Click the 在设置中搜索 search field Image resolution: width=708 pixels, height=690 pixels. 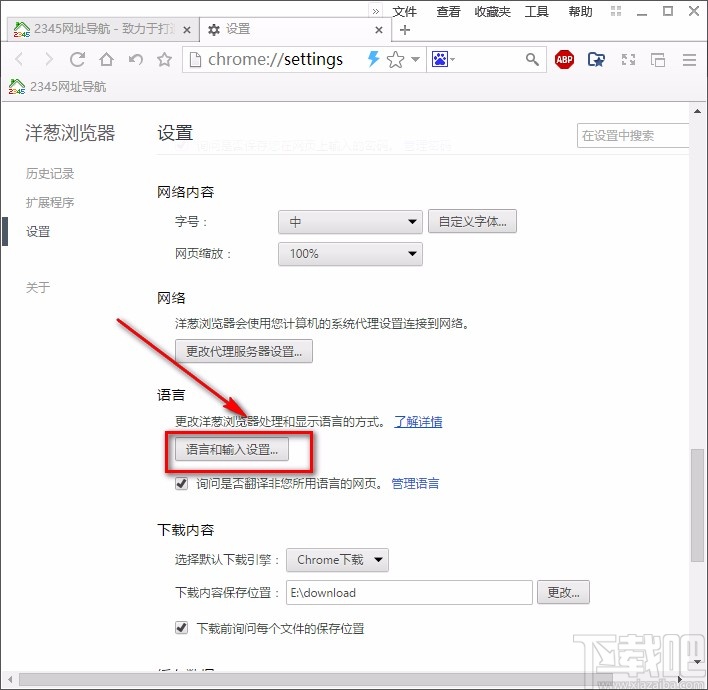tap(632, 135)
